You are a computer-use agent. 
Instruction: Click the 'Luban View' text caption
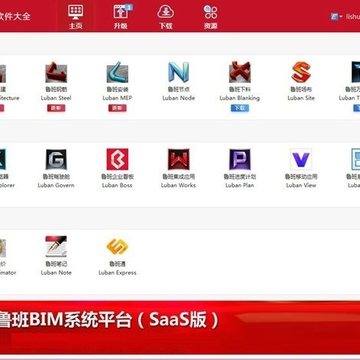pos(301,185)
